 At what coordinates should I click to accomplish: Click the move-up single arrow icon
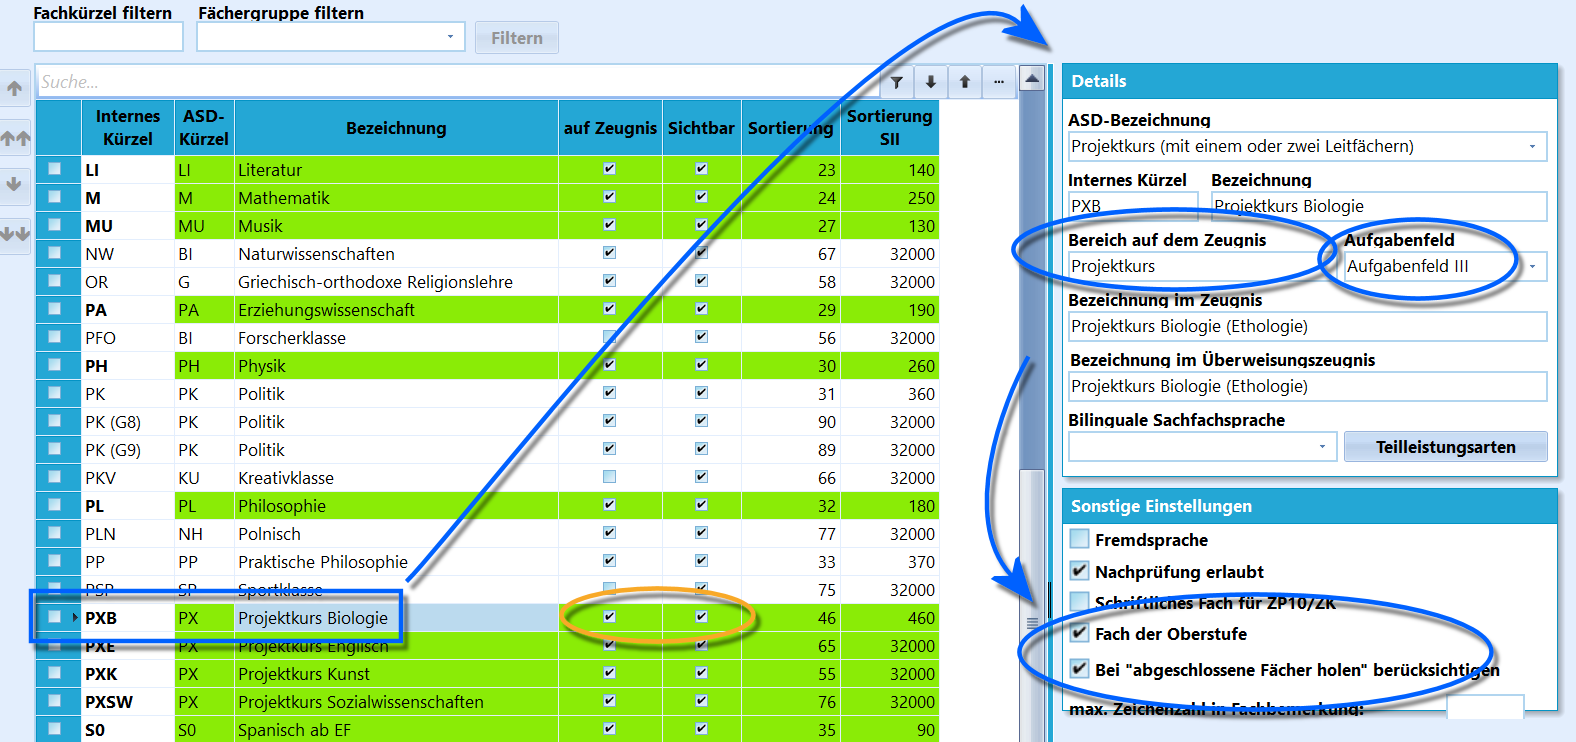14,88
